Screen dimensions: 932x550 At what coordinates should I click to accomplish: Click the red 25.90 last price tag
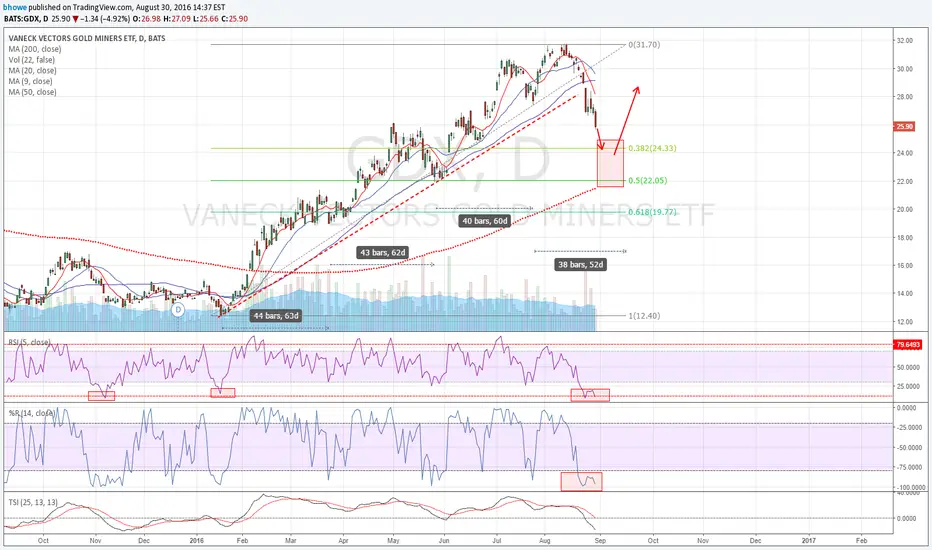coord(904,127)
